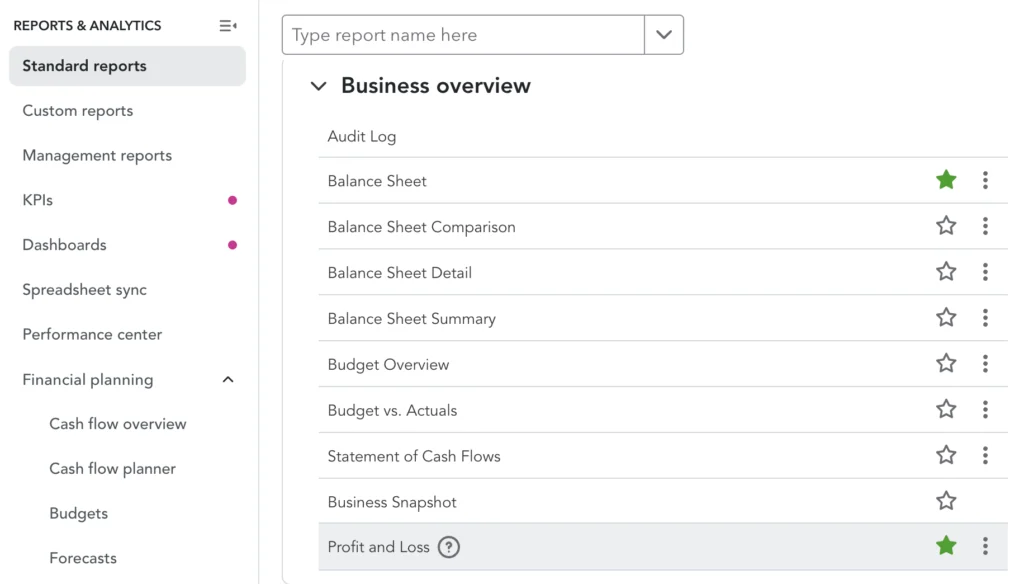Favorite the Balance Sheet Comparison report
This screenshot has height=584, width=1024.
point(946,225)
